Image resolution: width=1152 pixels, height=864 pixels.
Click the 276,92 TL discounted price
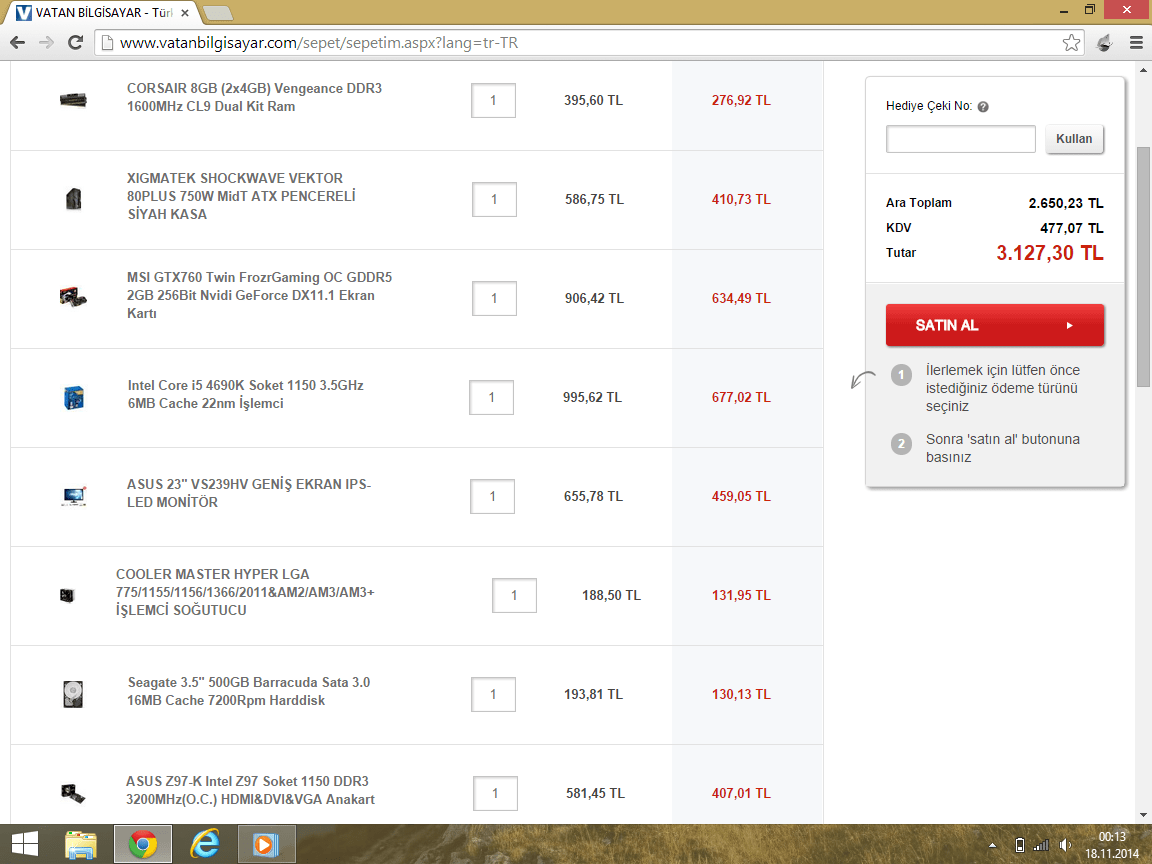click(741, 100)
